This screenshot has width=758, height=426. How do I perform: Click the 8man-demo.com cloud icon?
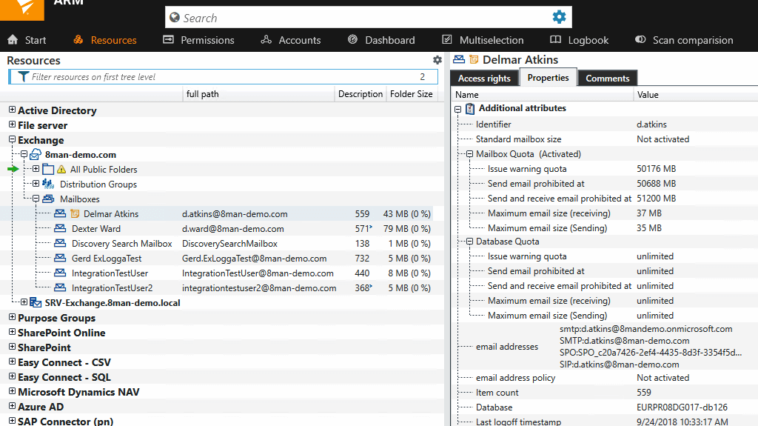[35, 155]
